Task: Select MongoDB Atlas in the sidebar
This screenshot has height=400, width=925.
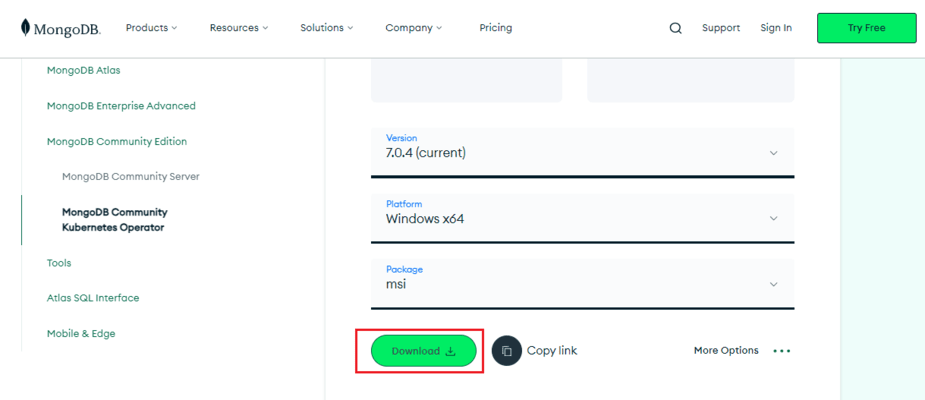Action: (x=83, y=70)
